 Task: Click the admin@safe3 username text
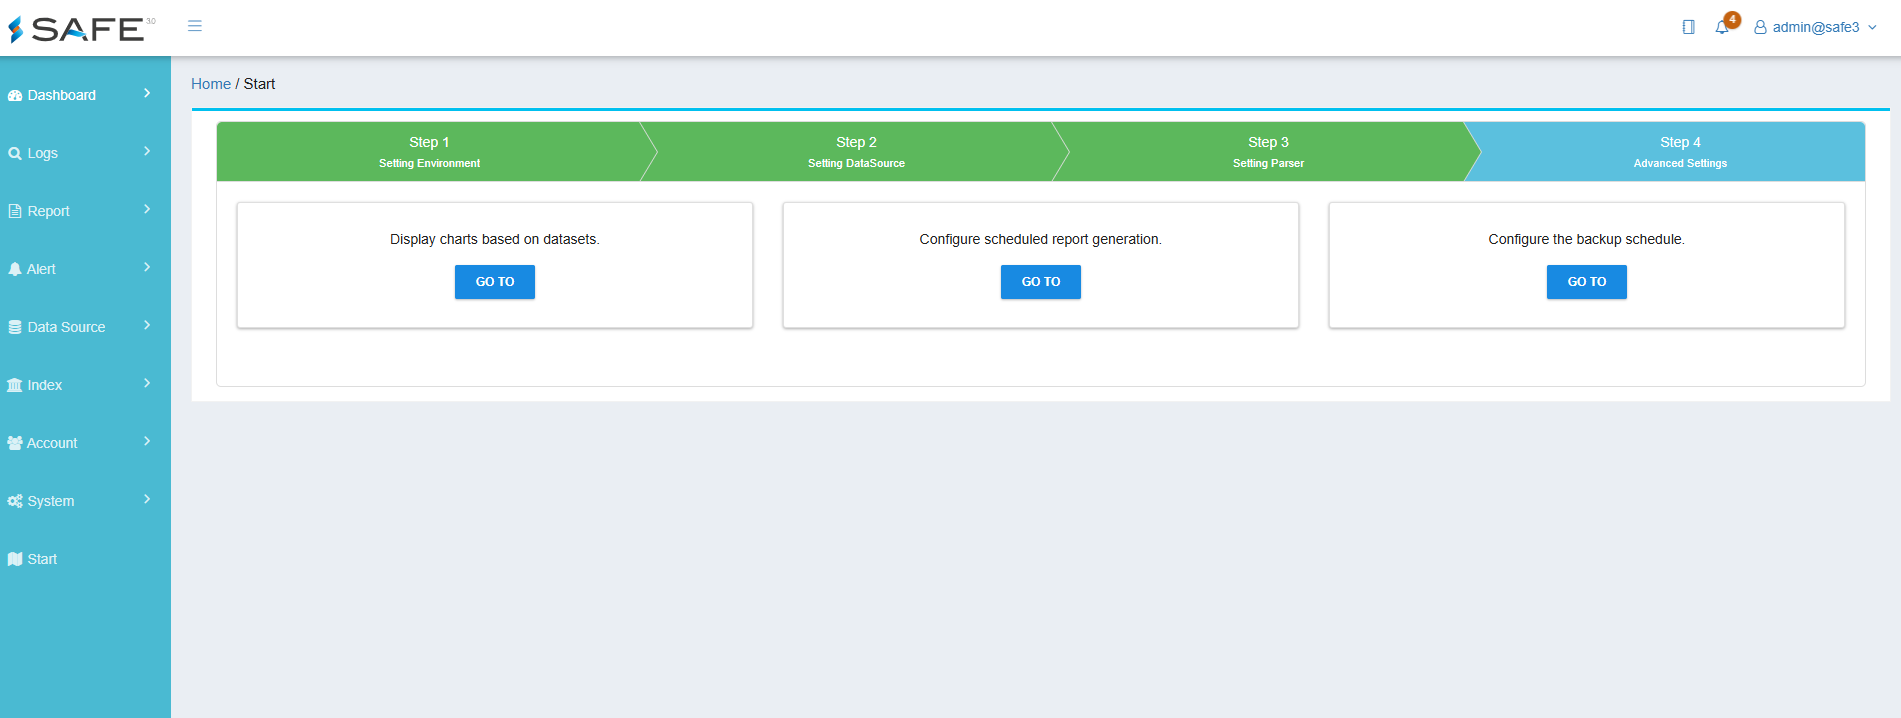point(1816,28)
